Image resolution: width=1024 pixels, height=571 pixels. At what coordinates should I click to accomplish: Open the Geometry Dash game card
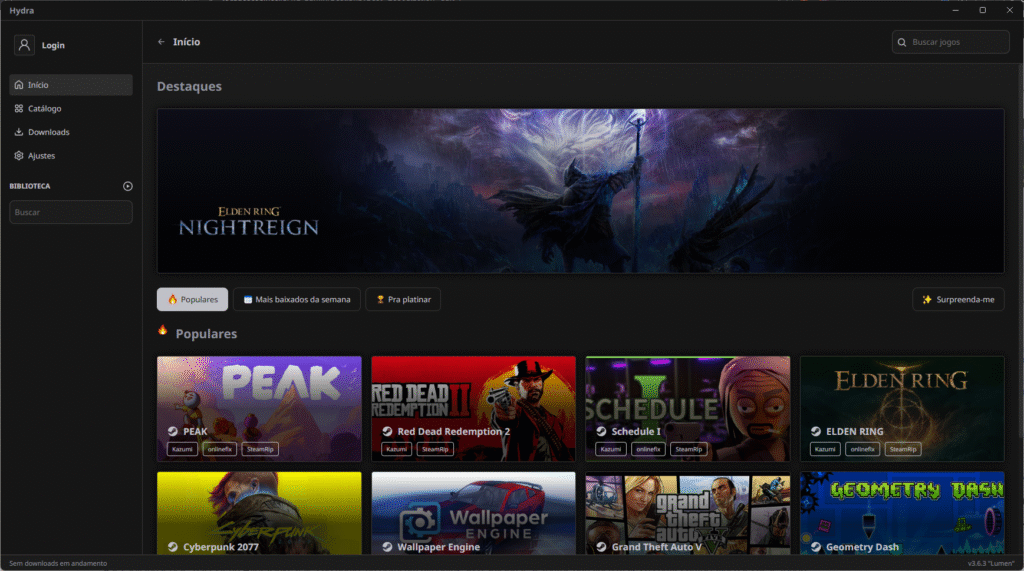902,513
